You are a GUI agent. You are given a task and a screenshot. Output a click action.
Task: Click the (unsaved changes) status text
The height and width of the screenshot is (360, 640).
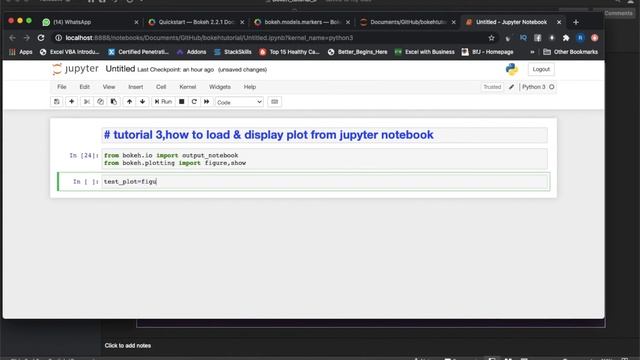tap(242, 70)
